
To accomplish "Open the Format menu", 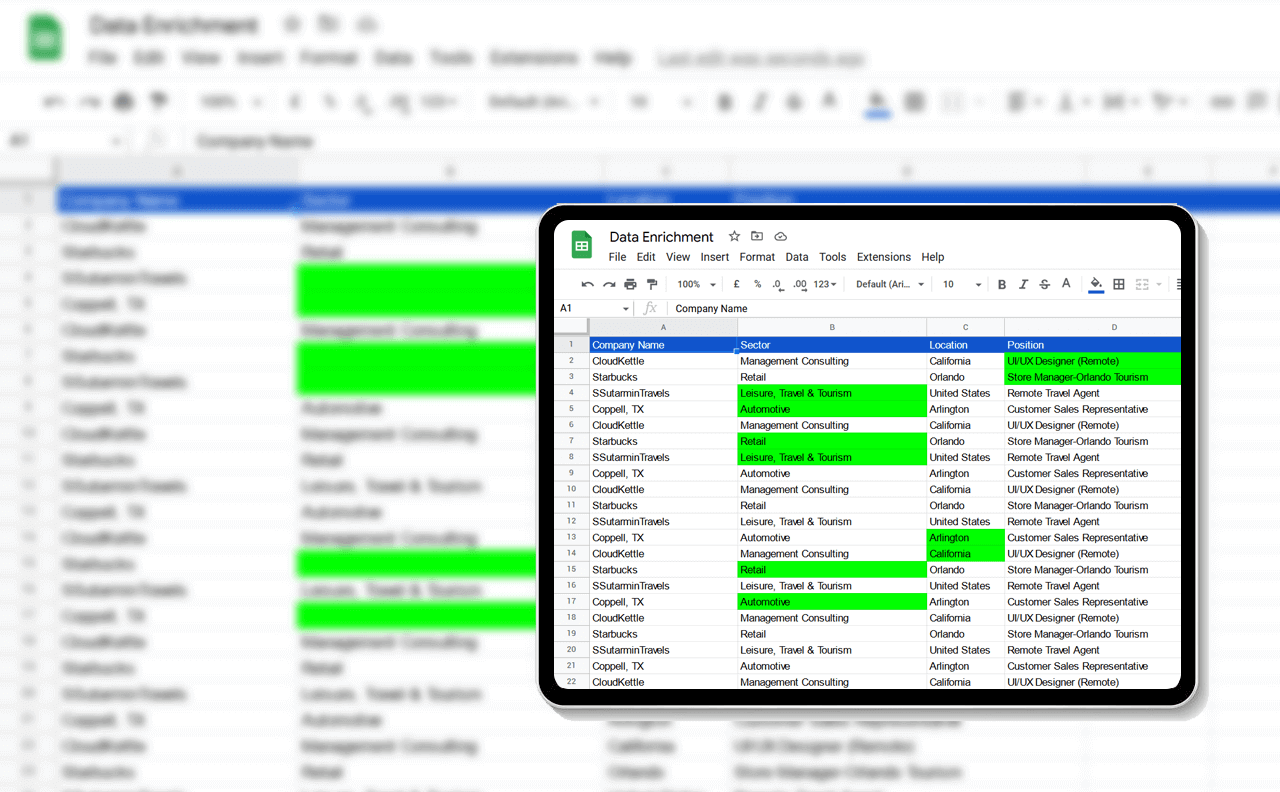I will pyautogui.click(x=757, y=257).
